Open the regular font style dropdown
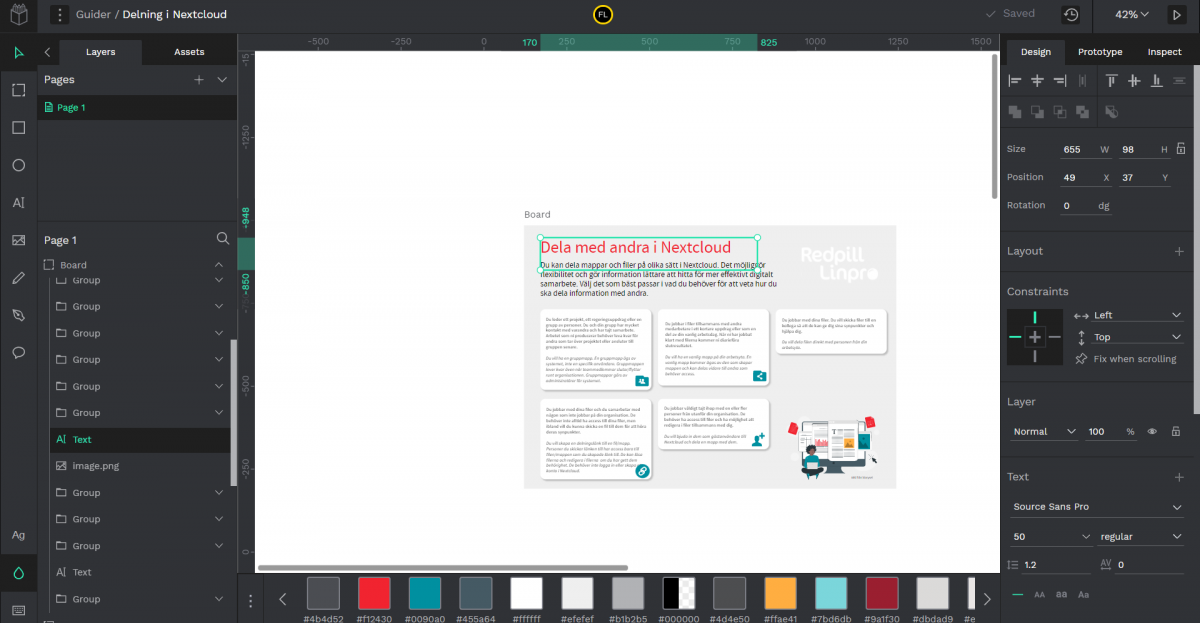The width and height of the screenshot is (1200, 623). 1141,537
